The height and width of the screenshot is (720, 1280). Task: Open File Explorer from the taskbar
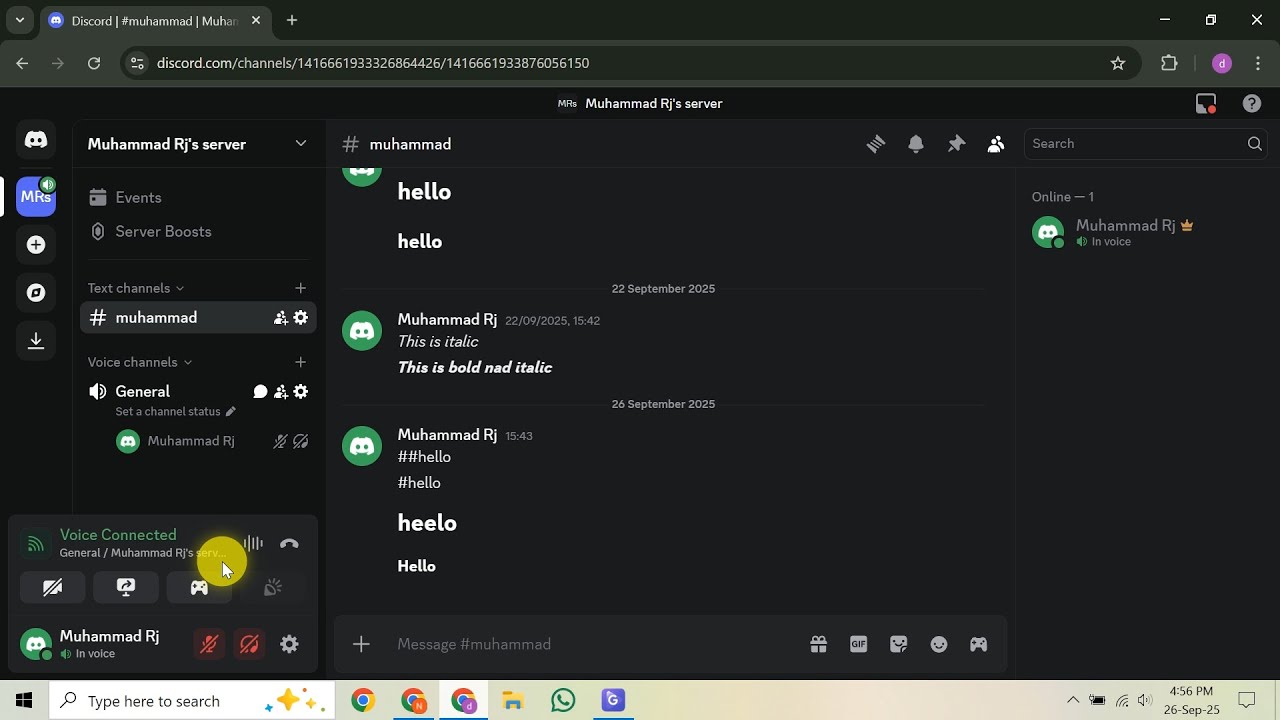click(513, 700)
